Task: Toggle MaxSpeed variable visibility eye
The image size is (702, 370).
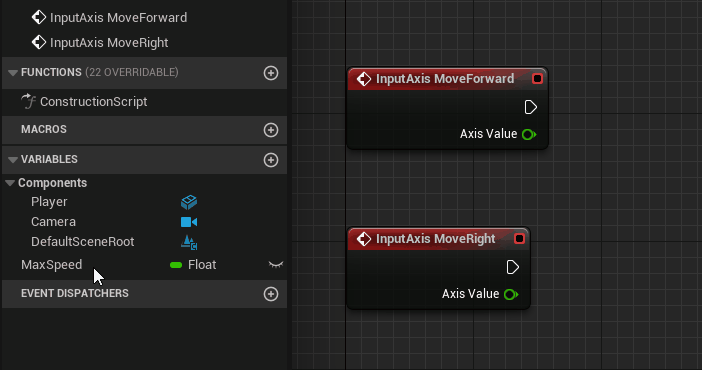Action: tap(276, 265)
